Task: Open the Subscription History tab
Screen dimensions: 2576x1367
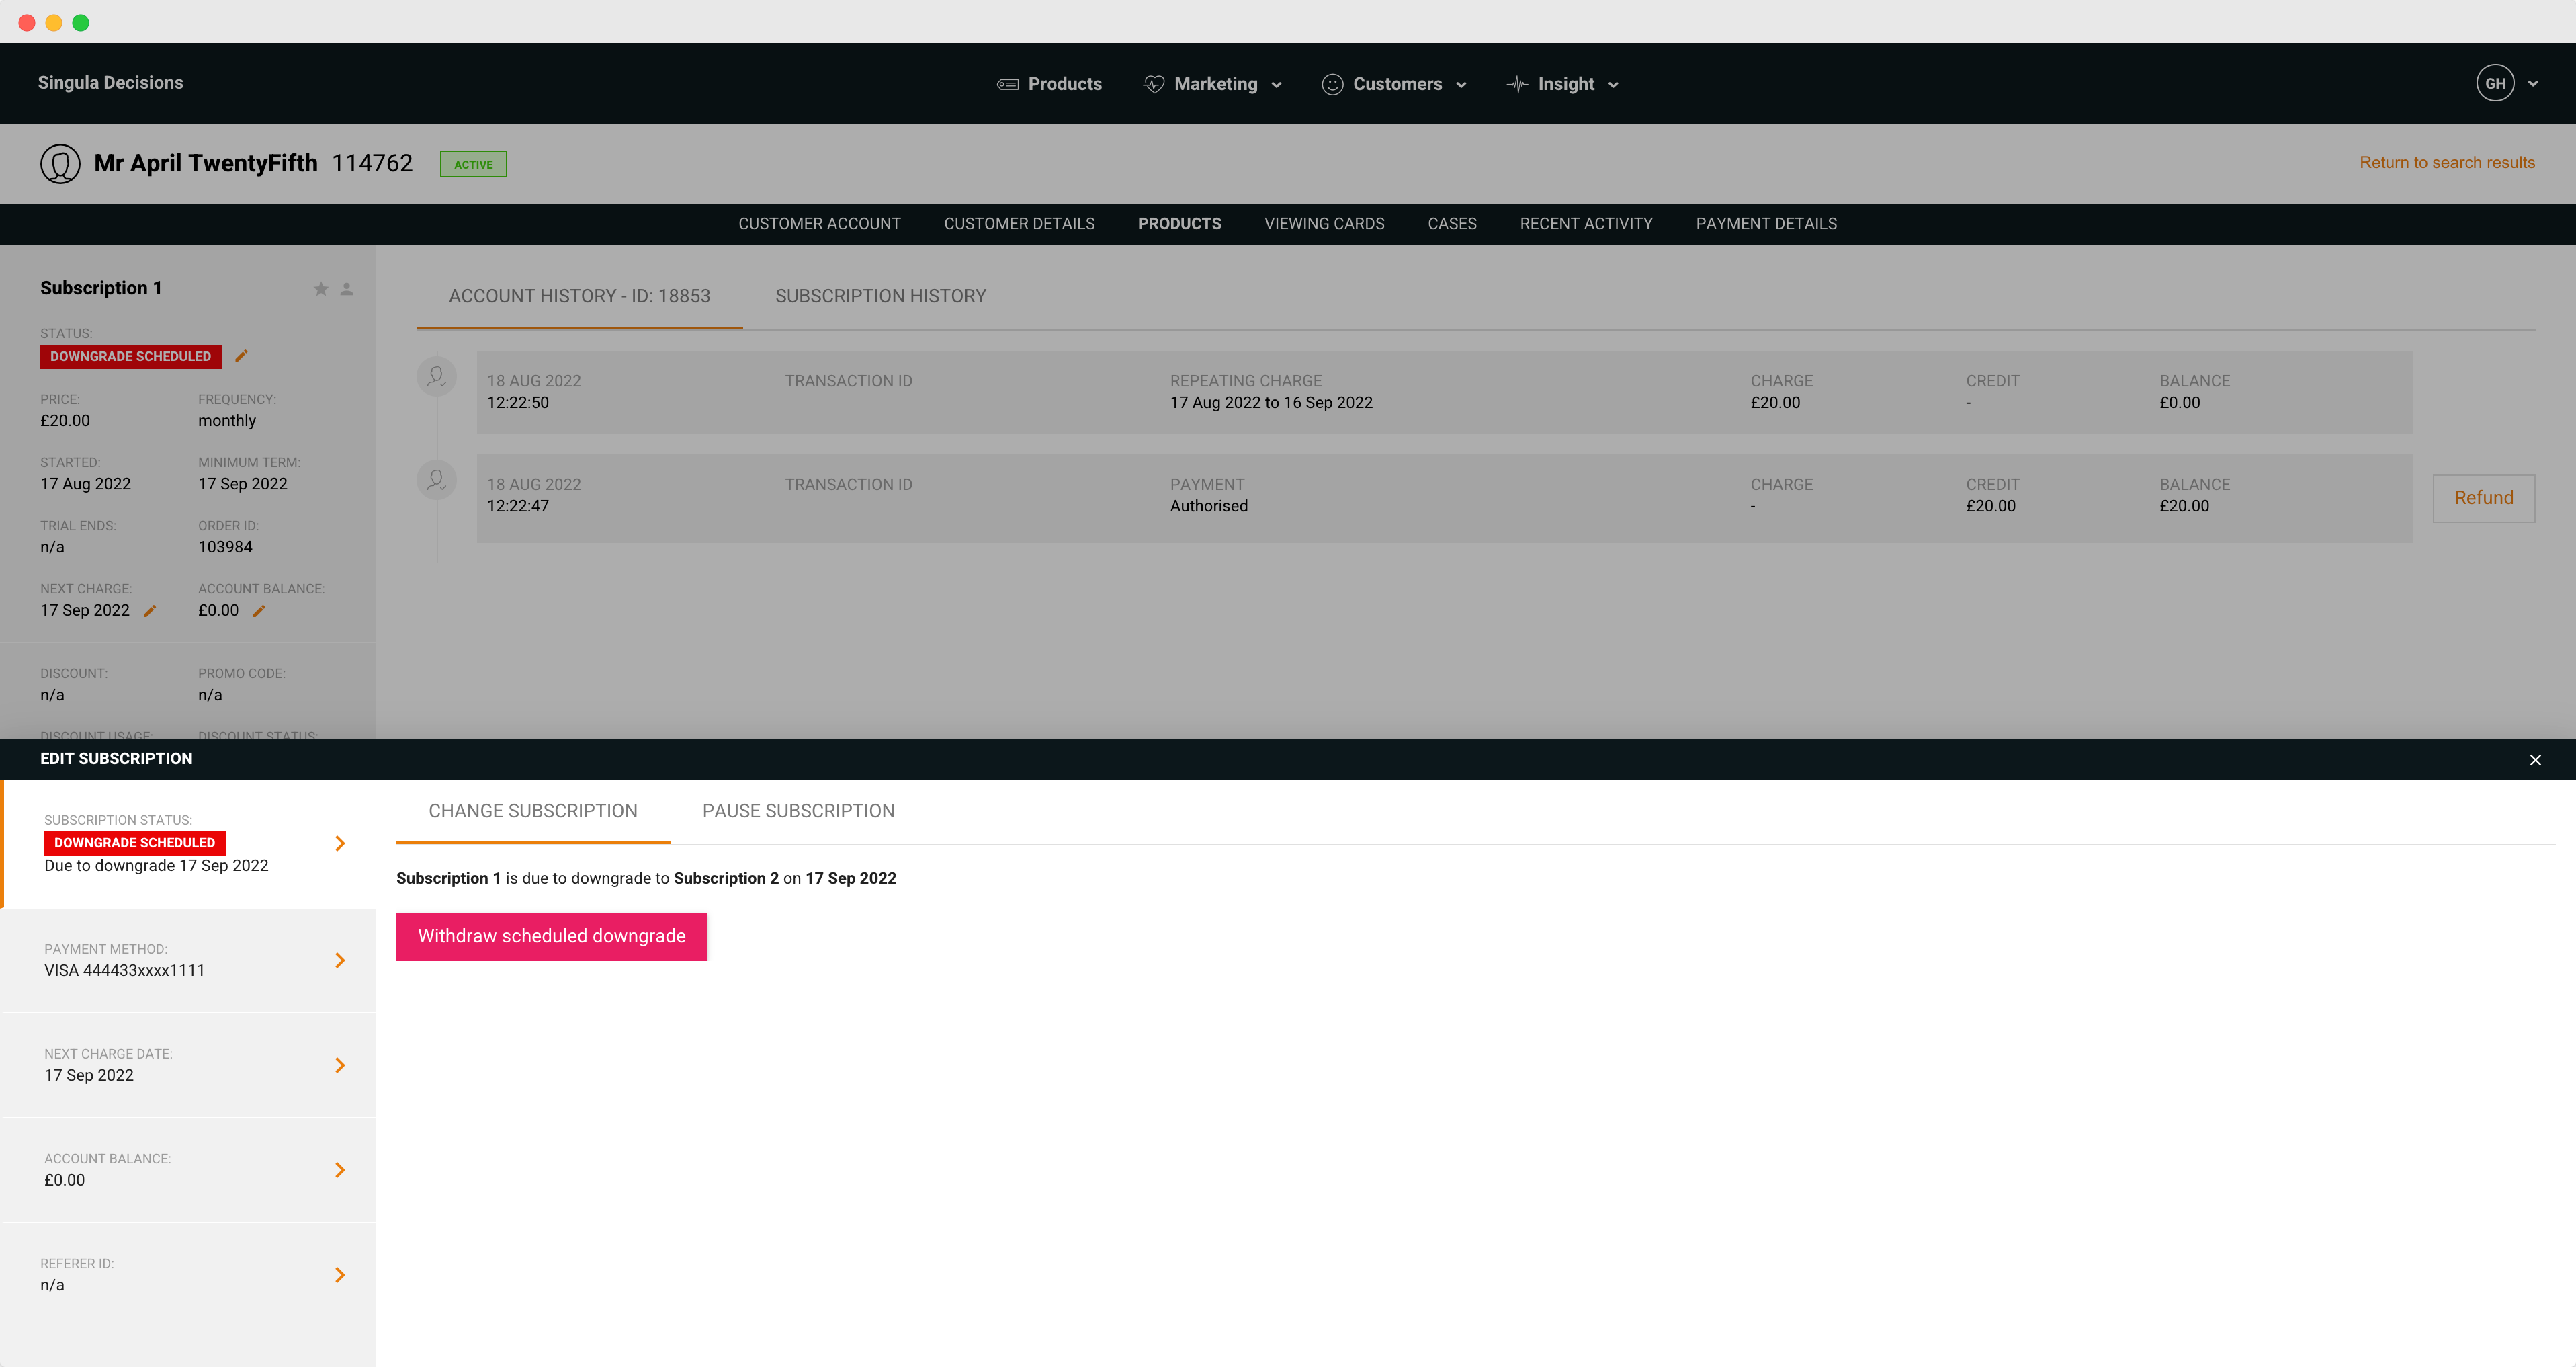Action: click(x=880, y=296)
